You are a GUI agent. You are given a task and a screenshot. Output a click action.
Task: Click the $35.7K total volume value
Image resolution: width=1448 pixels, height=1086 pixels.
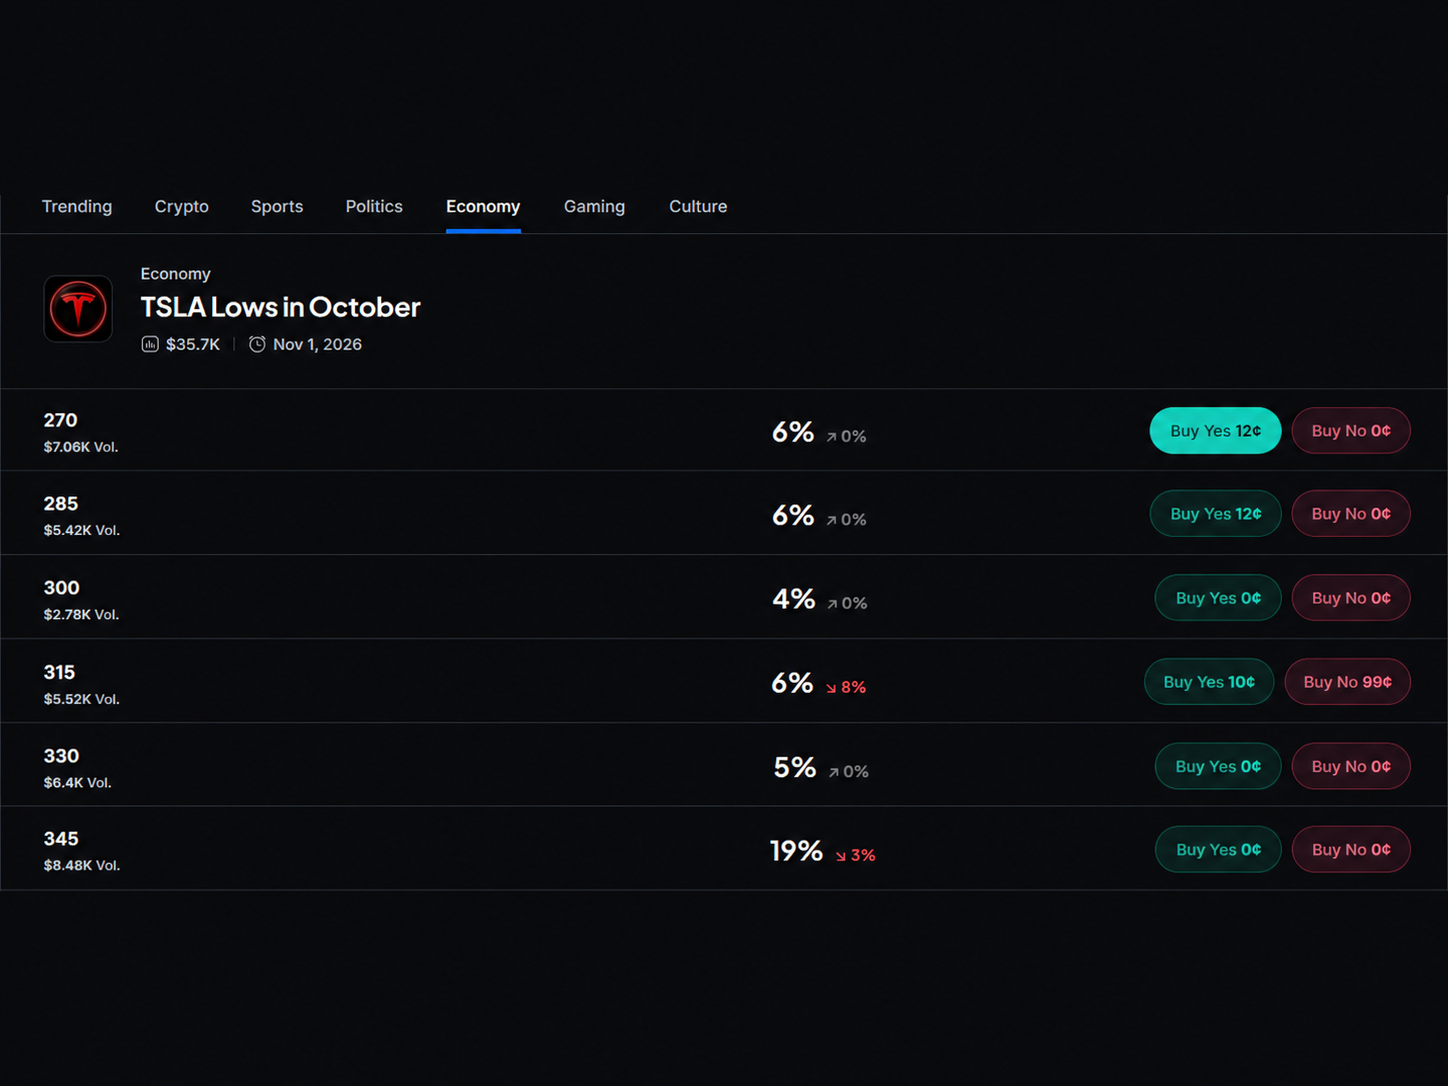(x=193, y=344)
